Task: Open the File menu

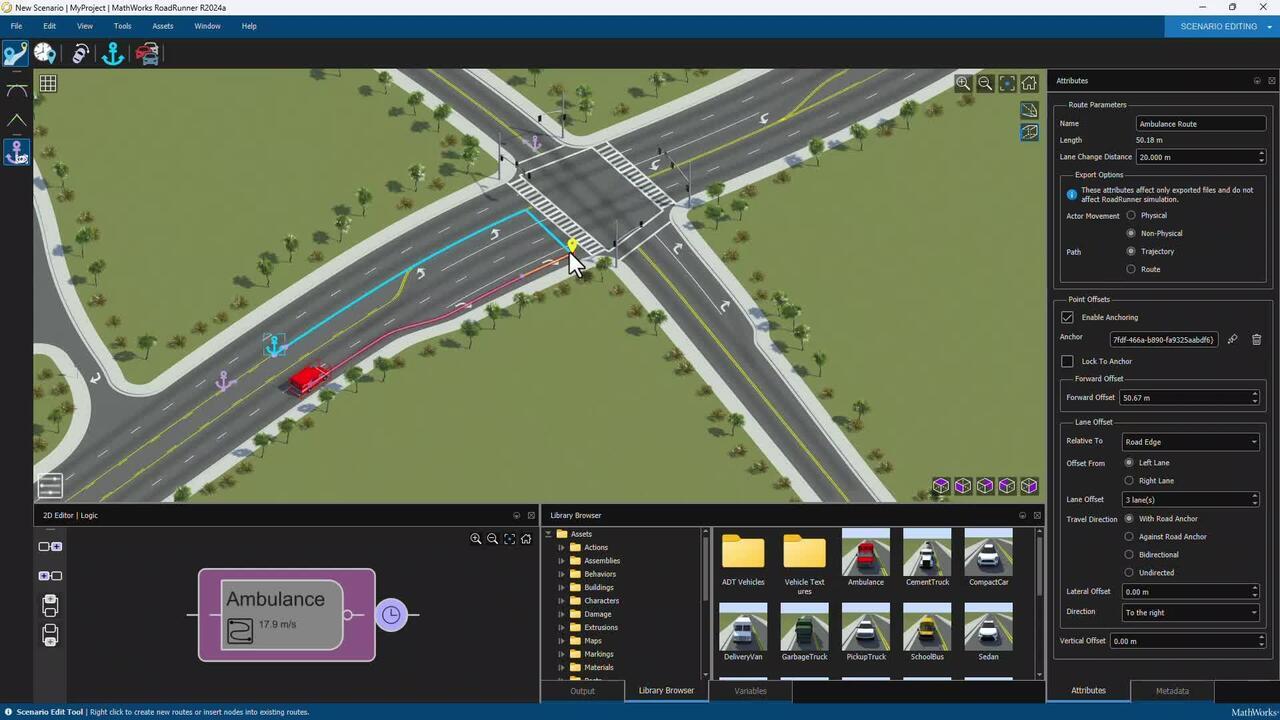Action: tap(16, 26)
